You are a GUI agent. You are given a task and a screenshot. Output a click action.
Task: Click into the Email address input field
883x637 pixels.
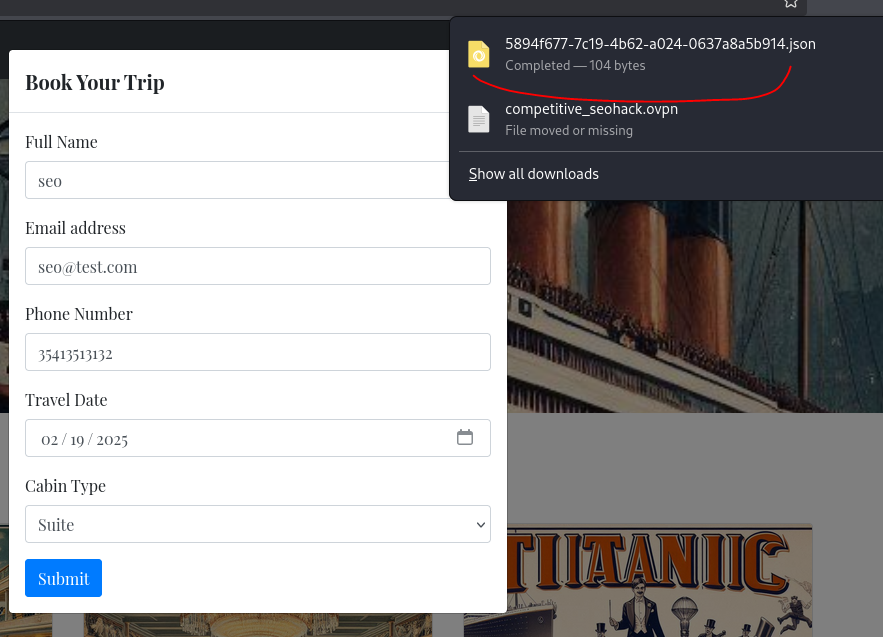pos(257,267)
